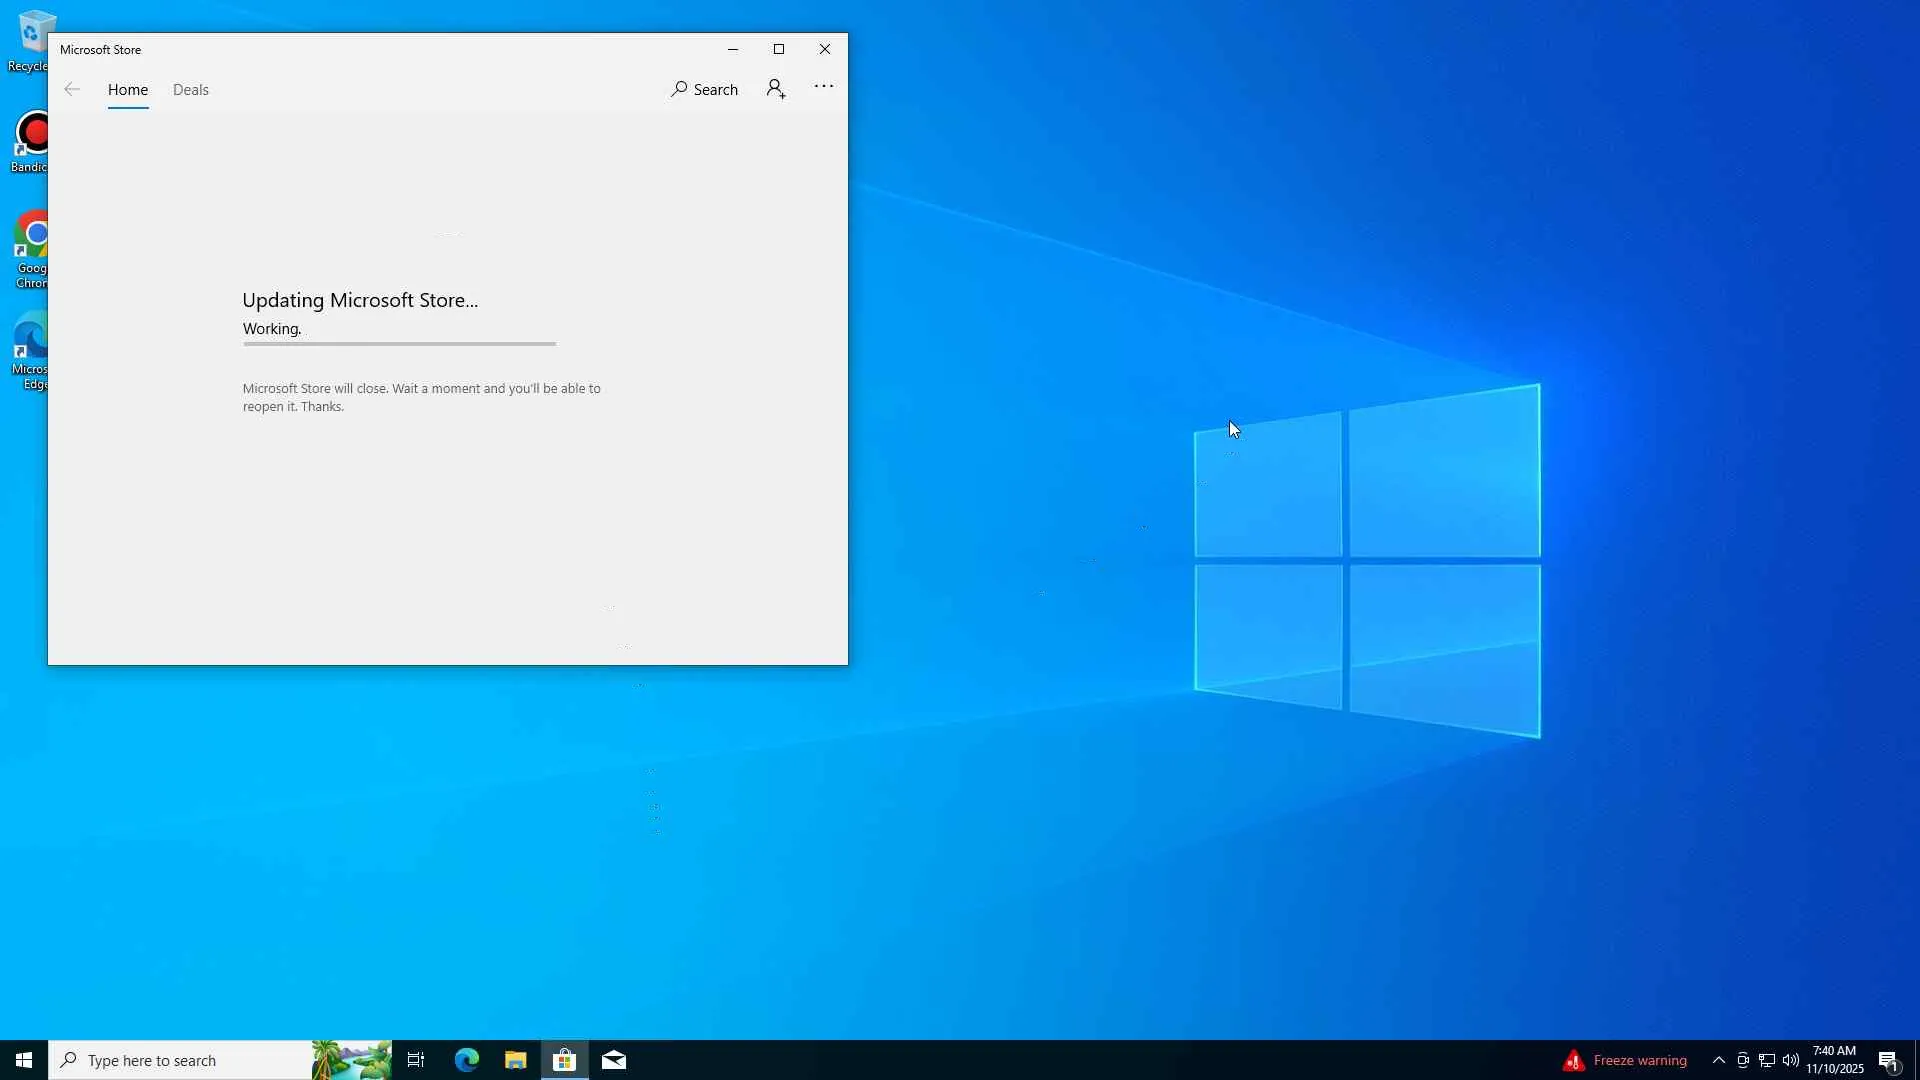Viewport: 1920px width, 1080px height.
Task: Click the back arrow in Store
Action: (x=72, y=90)
